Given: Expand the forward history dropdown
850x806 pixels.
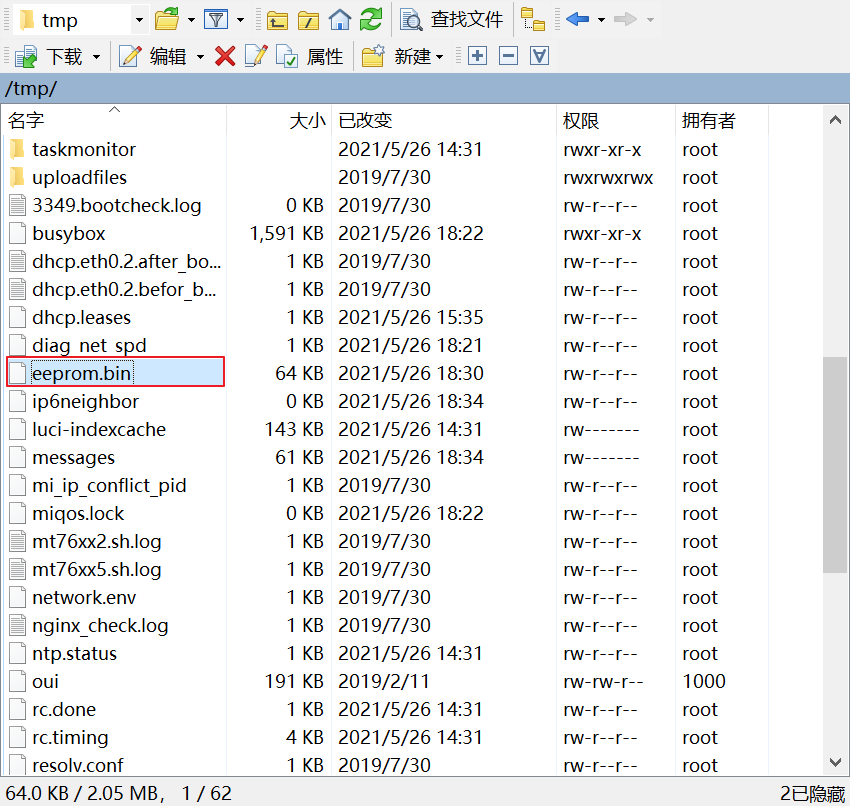Looking at the screenshot, I should [650, 20].
